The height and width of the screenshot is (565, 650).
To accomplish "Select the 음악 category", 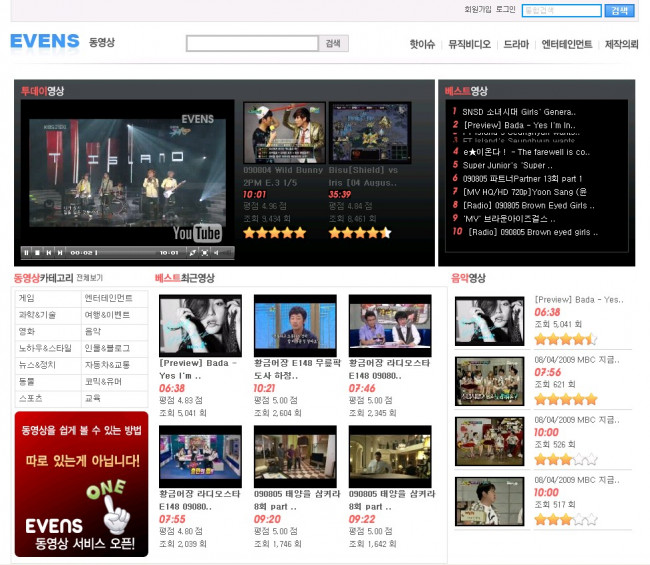I will click(x=93, y=332).
